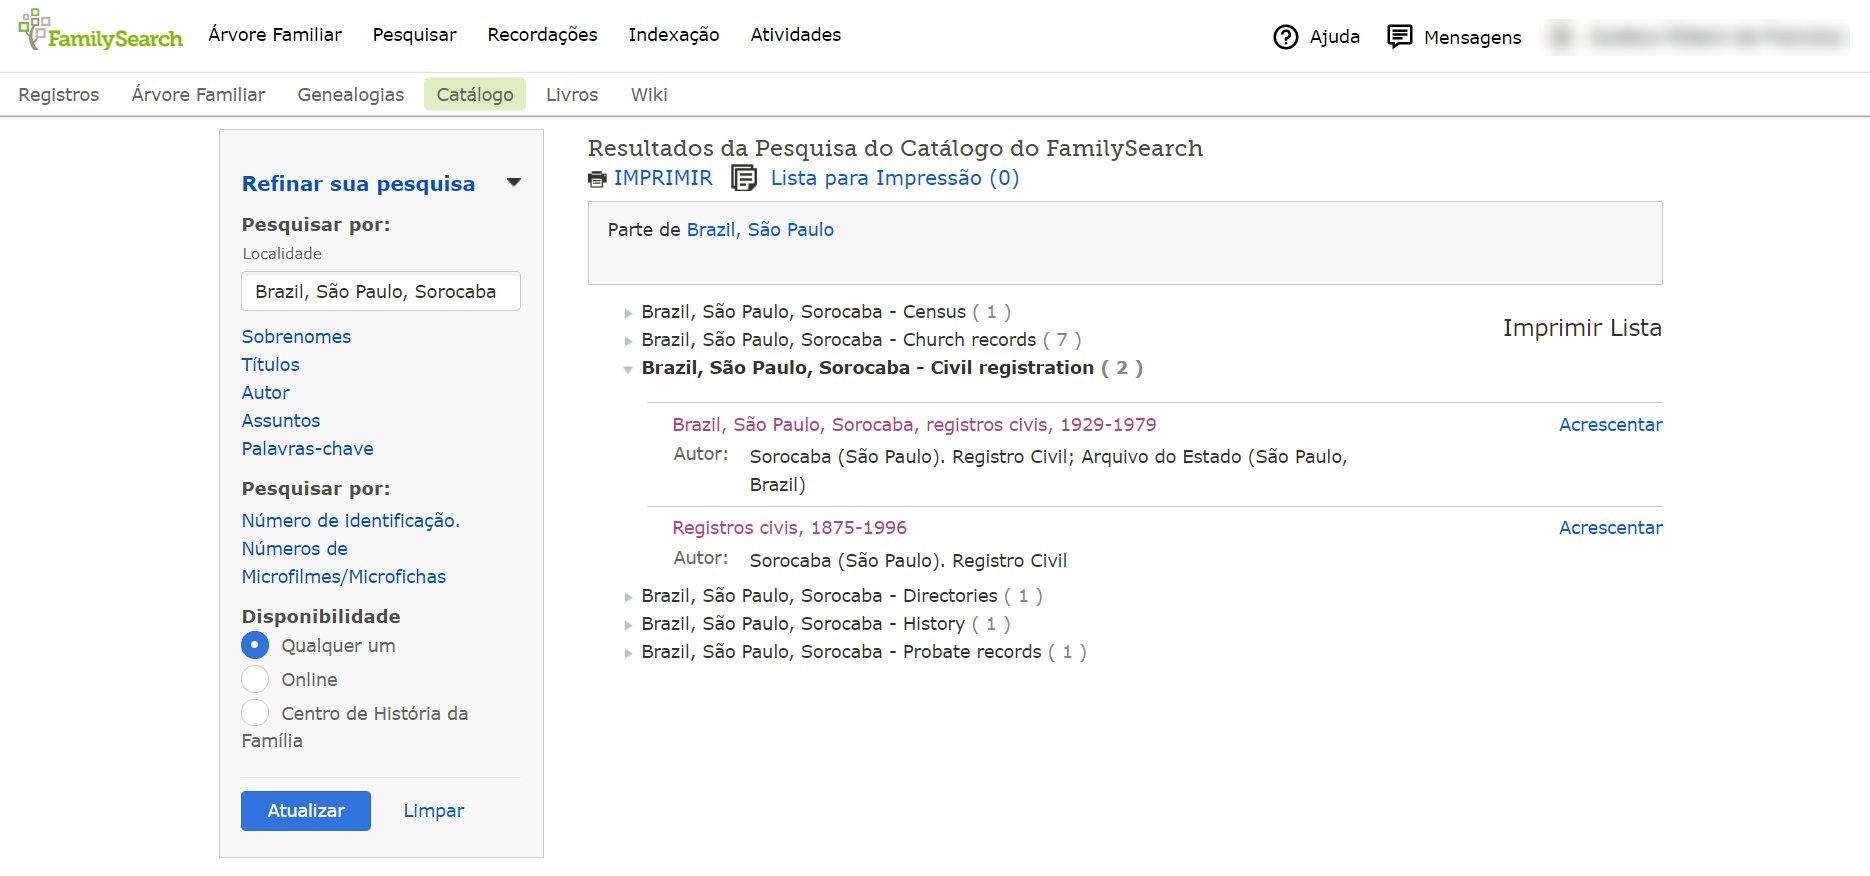Search by Títulos
1870x876 pixels.
[270, 365]
